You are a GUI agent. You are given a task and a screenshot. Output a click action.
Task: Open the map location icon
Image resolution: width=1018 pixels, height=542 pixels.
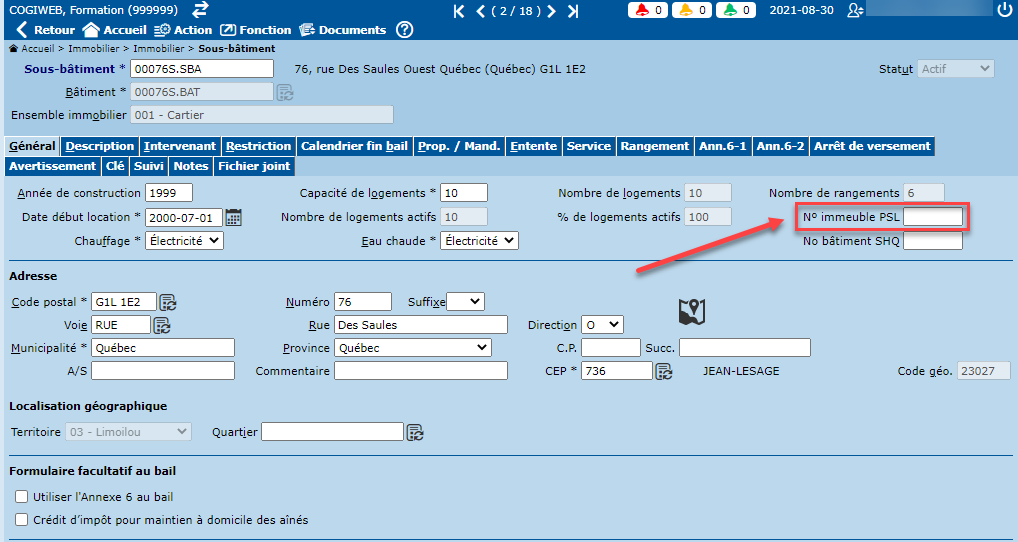coord(692,312)
